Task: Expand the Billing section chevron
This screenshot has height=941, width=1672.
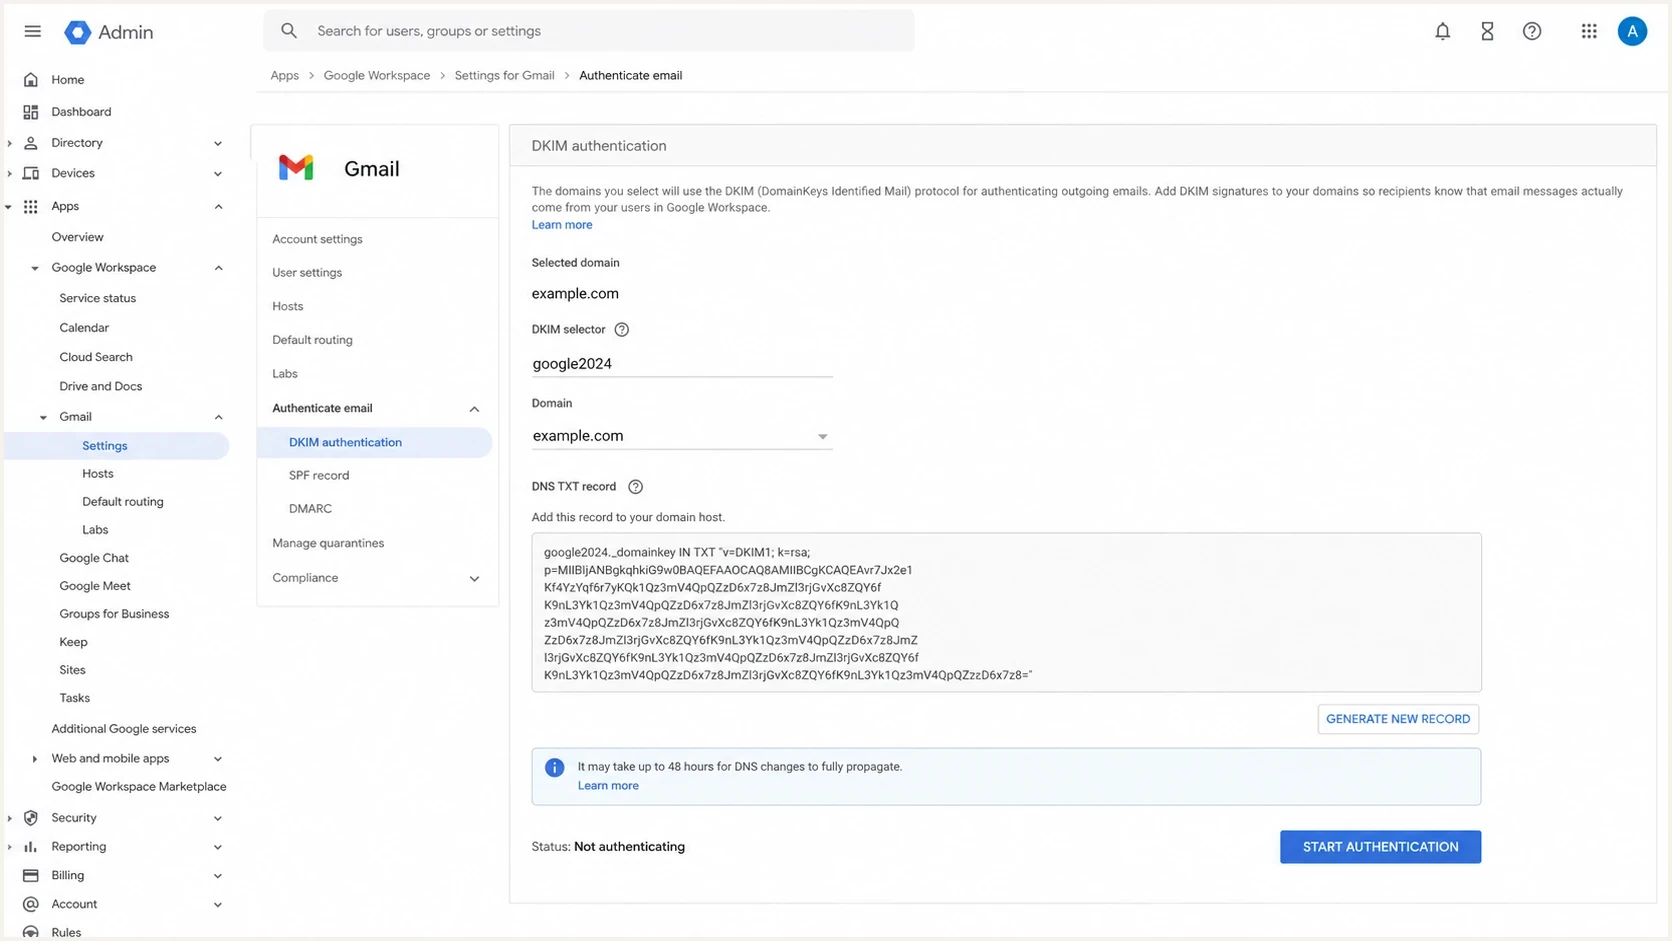Action: click(218, 876)
